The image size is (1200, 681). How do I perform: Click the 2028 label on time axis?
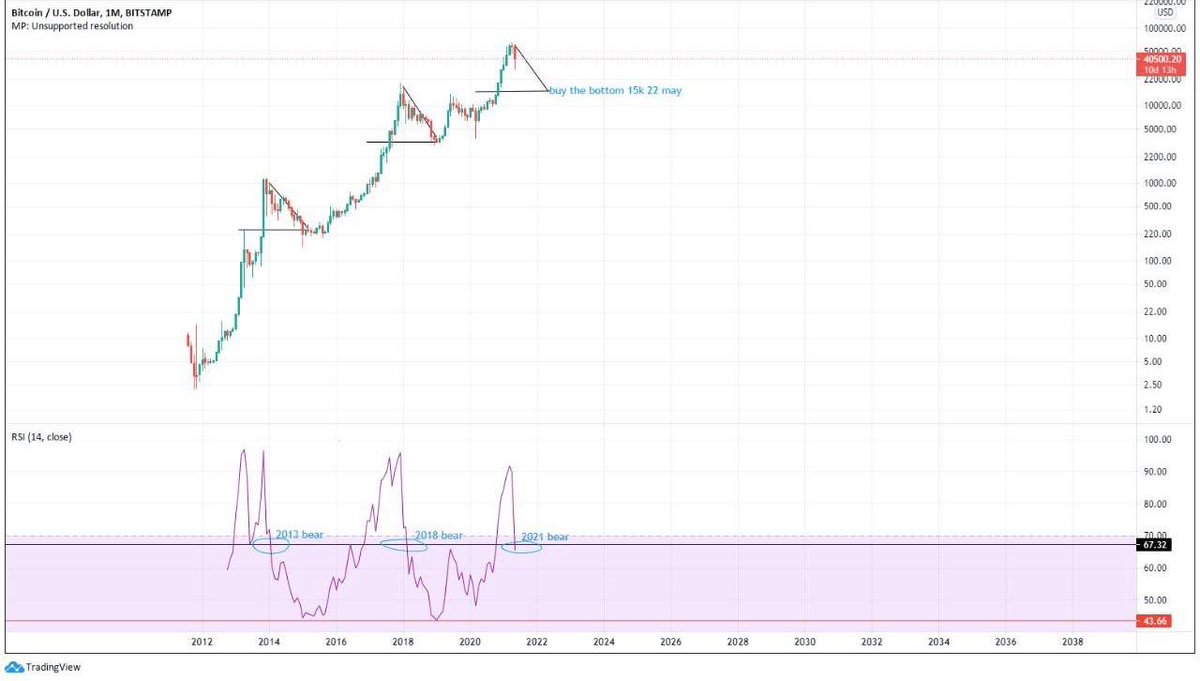(738, 642)
